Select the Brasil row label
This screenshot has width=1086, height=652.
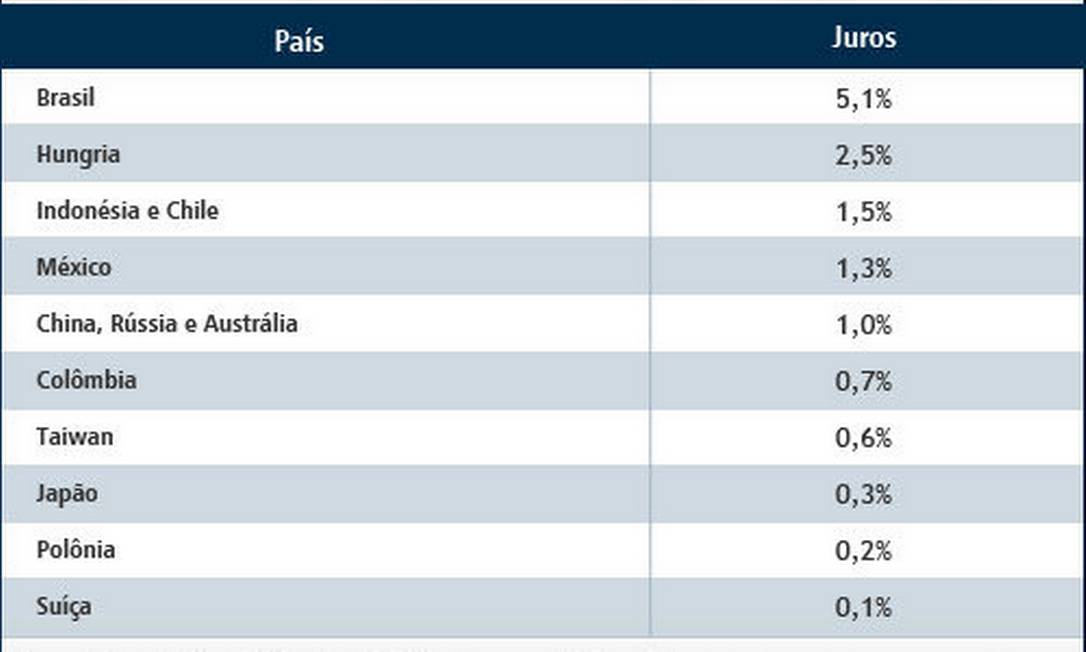(x=66, y=98)
